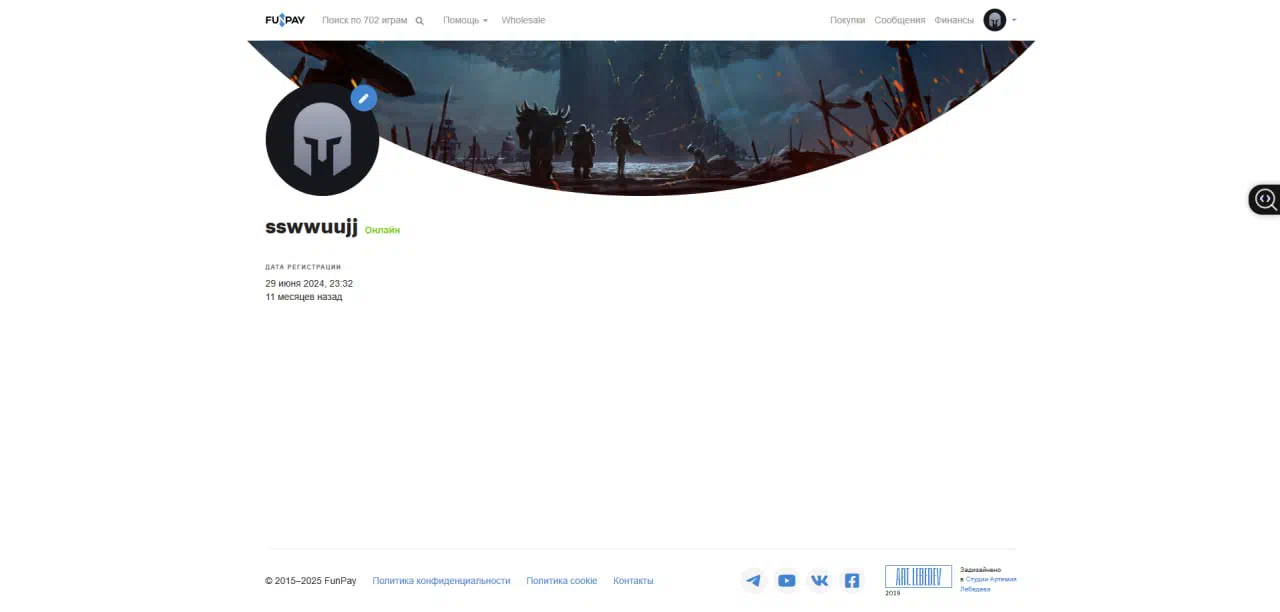This screenshot has width=1280, height=612.
Task: Click the large profile avatar image
Action: [322, 139]
